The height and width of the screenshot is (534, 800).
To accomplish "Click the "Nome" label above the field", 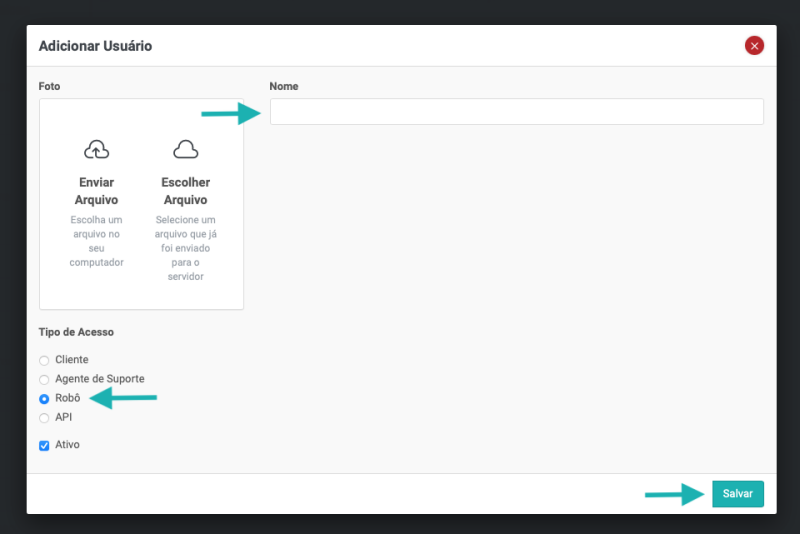I will 284,87.
